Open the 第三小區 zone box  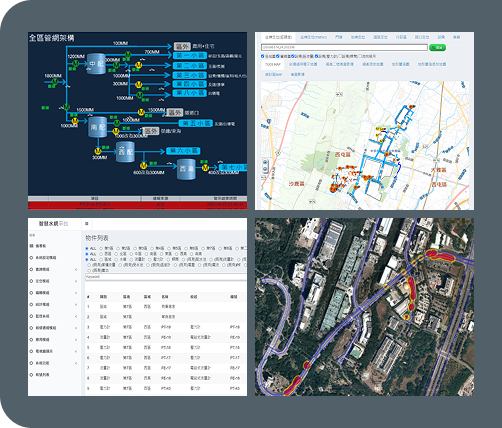coord(190,75)
